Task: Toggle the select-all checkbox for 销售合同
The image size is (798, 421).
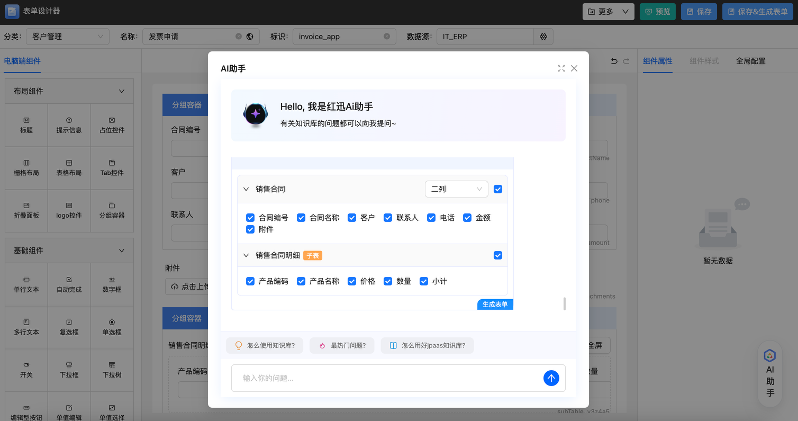Action: pos(498,189)
